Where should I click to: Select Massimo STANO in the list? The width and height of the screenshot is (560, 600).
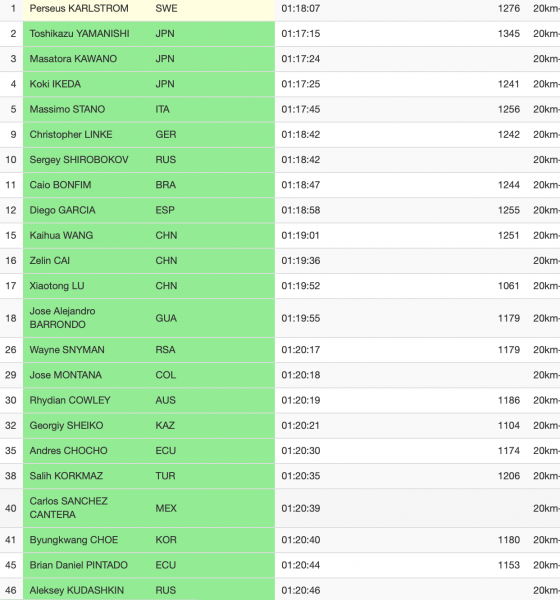[67, 109]
